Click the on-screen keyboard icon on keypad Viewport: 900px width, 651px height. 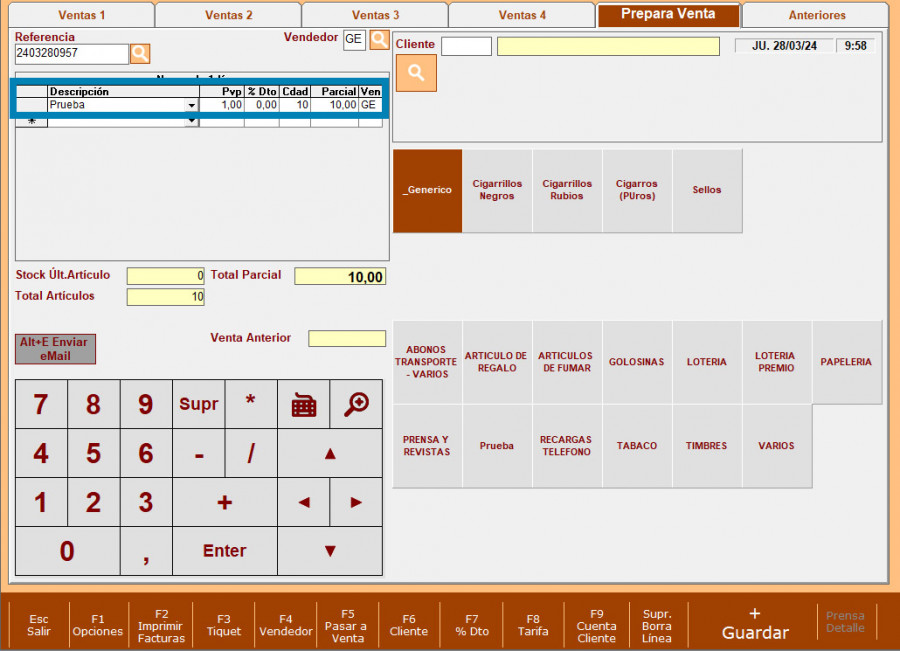[303, 404]
